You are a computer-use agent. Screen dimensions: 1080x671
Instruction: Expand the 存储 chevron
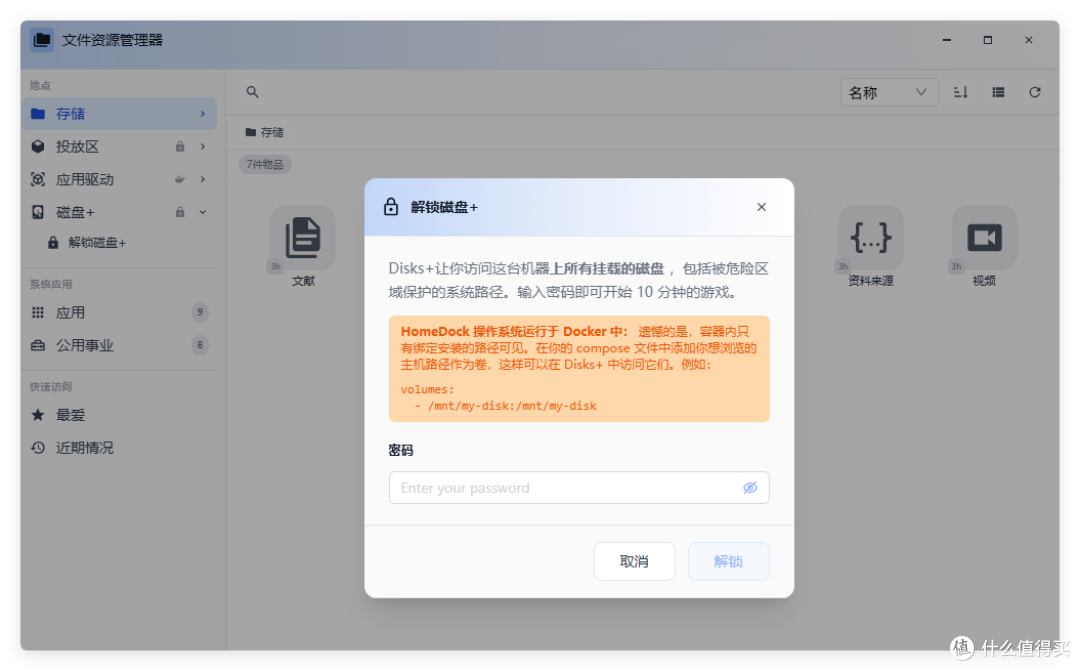(202, 114)
